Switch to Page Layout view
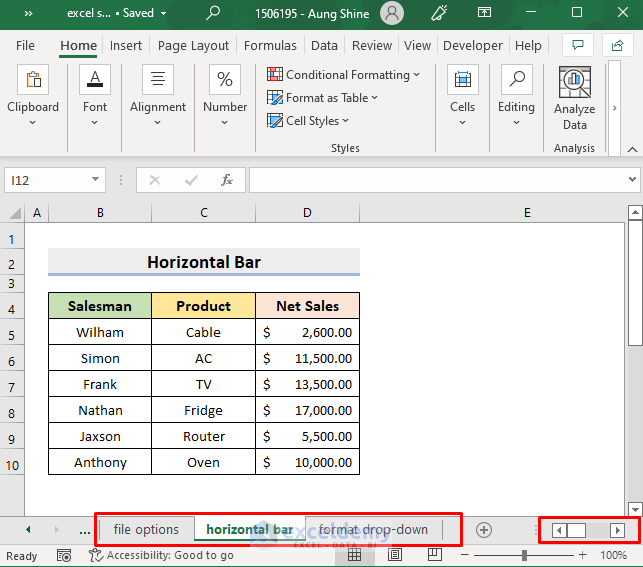This screenshot has height=567, width=643. (395, 555)
